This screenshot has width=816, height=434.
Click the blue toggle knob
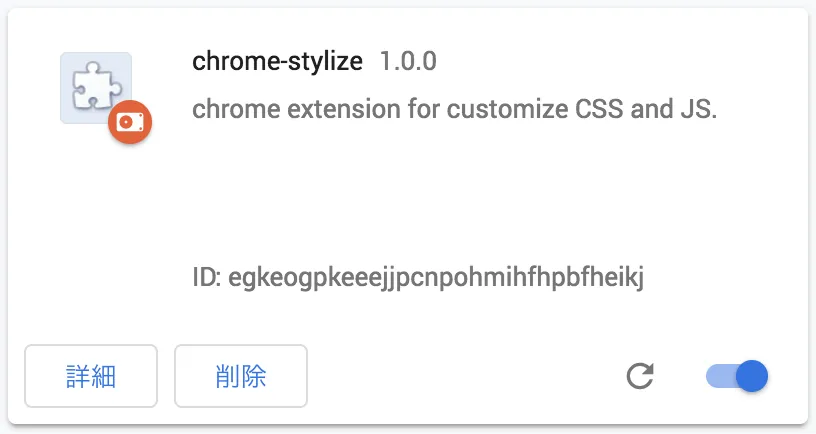click(x=751, y=376)
